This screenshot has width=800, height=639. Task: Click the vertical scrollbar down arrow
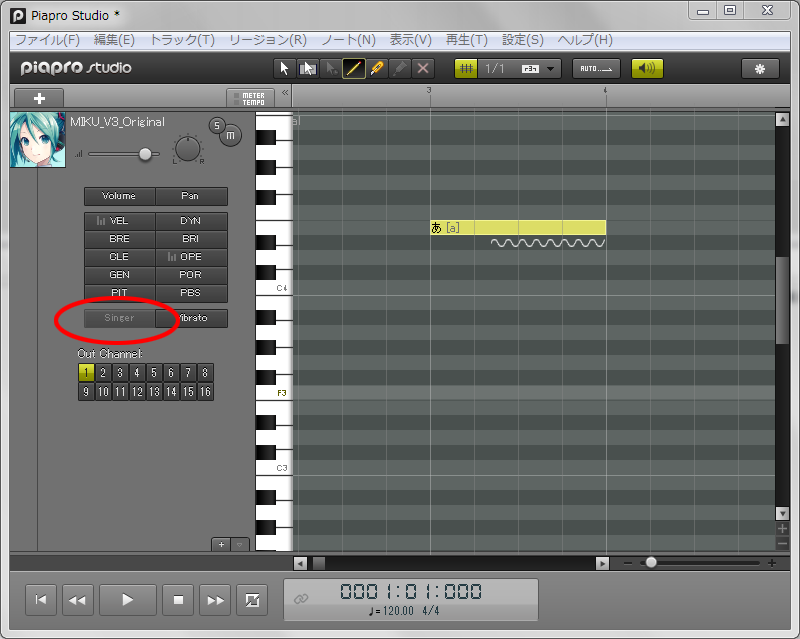click(782, 513)
